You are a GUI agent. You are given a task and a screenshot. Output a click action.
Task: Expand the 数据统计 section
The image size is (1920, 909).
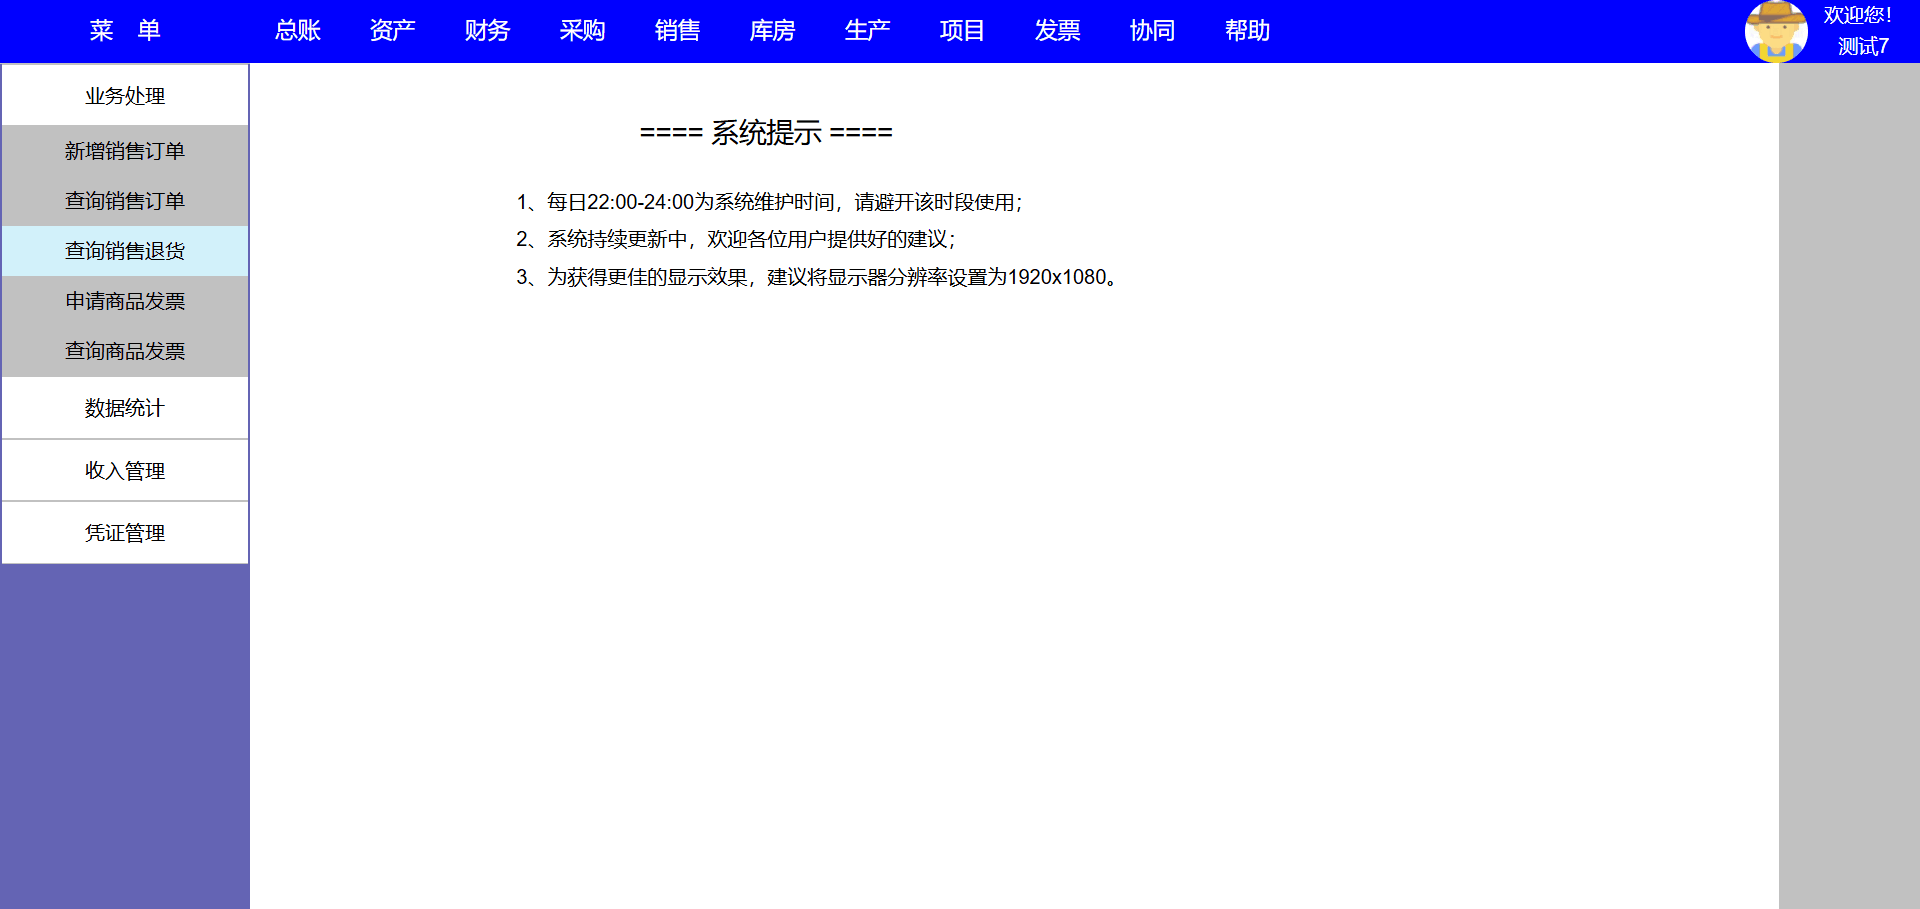pos(125,408)
